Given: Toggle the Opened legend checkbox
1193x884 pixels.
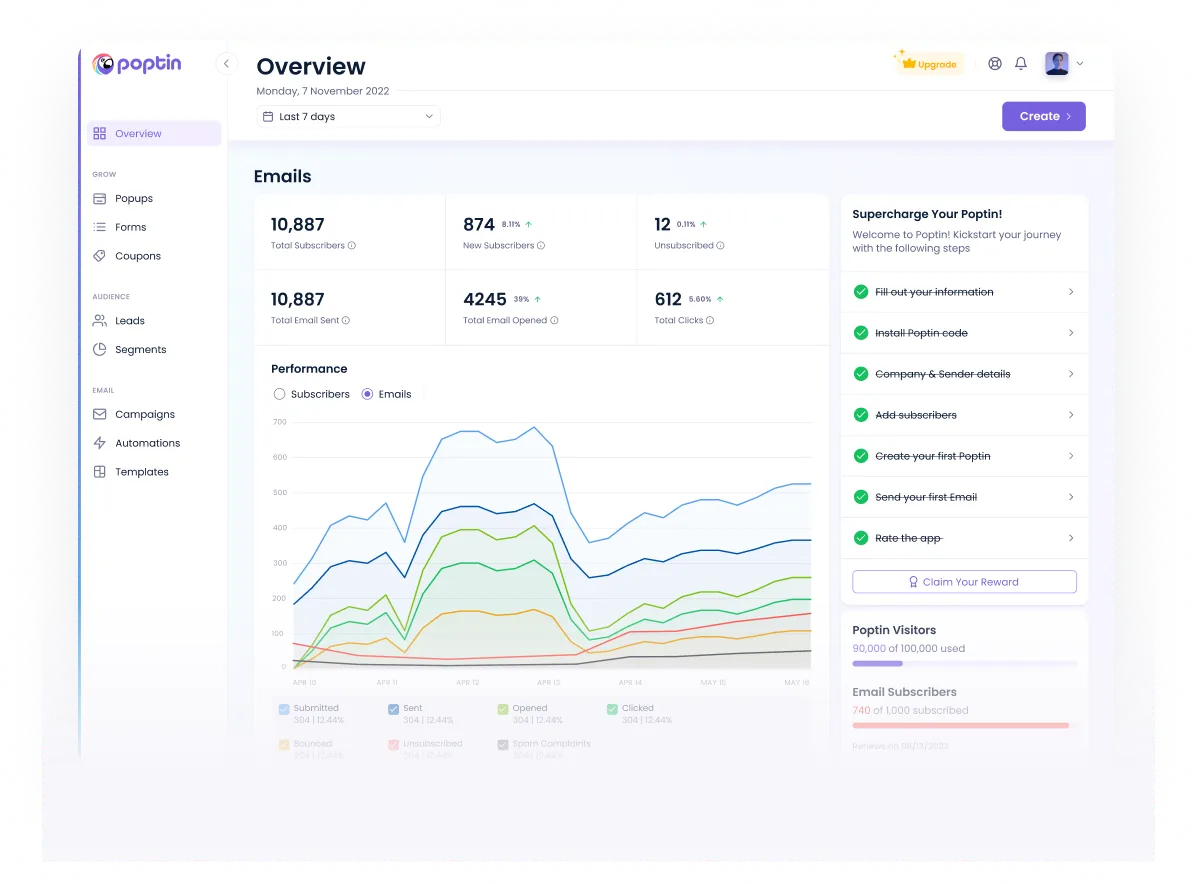Looking at the screenshot, I should (x=503, y=709).
